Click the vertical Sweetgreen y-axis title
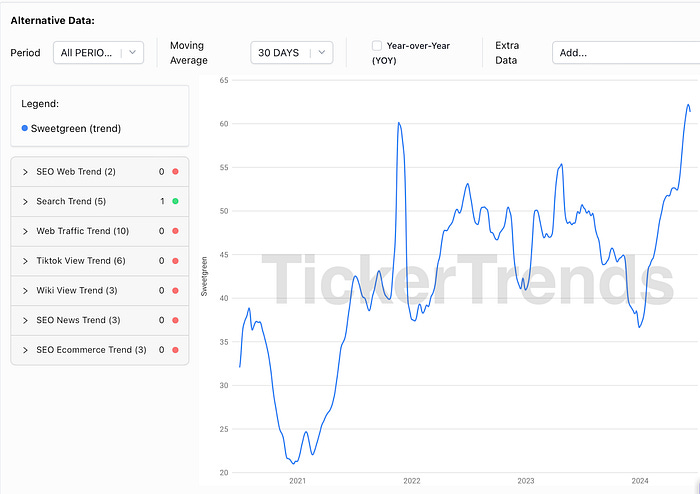Image resolution: width=700 pixels, height=494 pixels. click(204, 276)
